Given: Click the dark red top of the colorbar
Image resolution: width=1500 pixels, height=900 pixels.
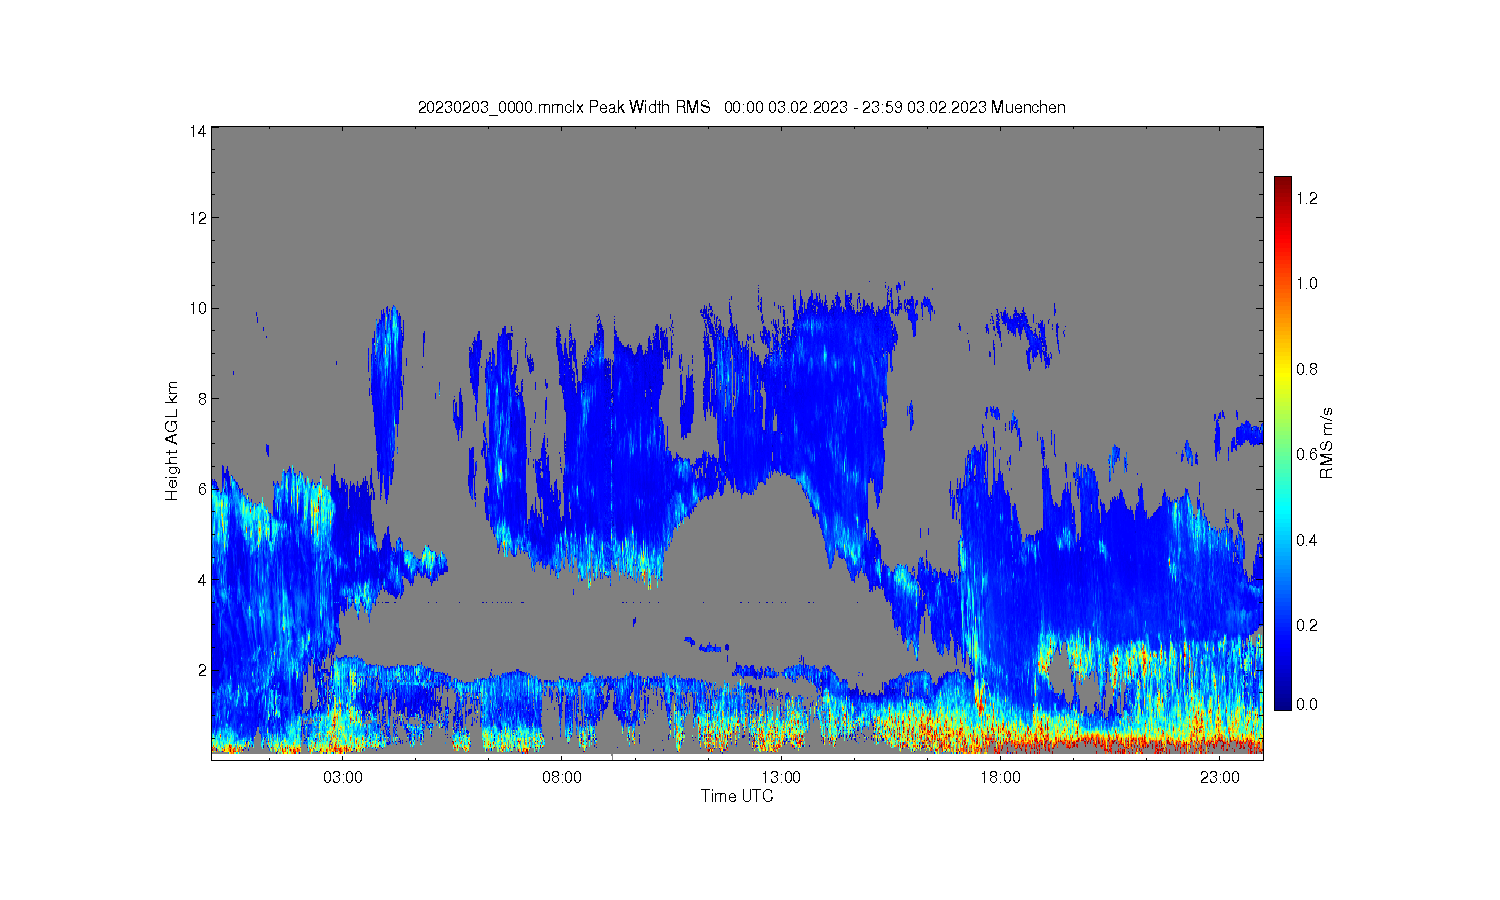Looking at the screenshot, I should (x=1283, y=186).
